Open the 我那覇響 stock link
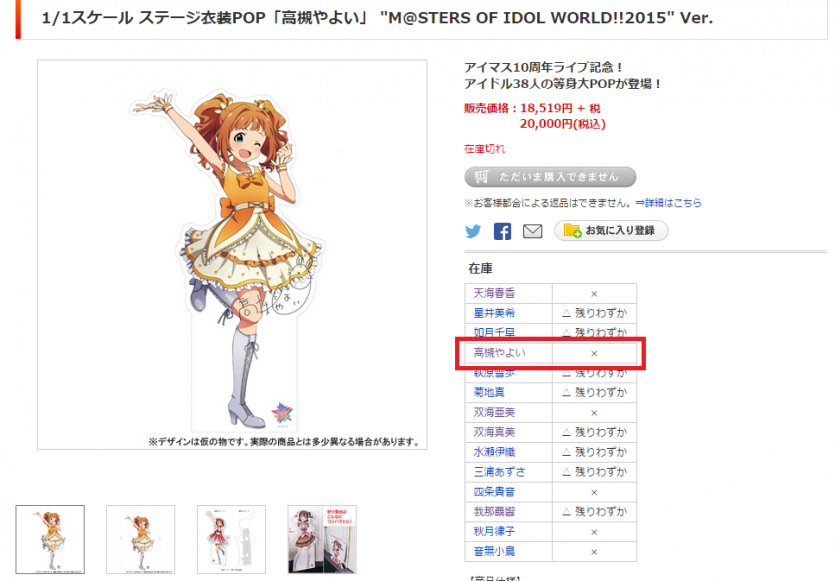This screenshot has height=581, width=835. [494, 512]
